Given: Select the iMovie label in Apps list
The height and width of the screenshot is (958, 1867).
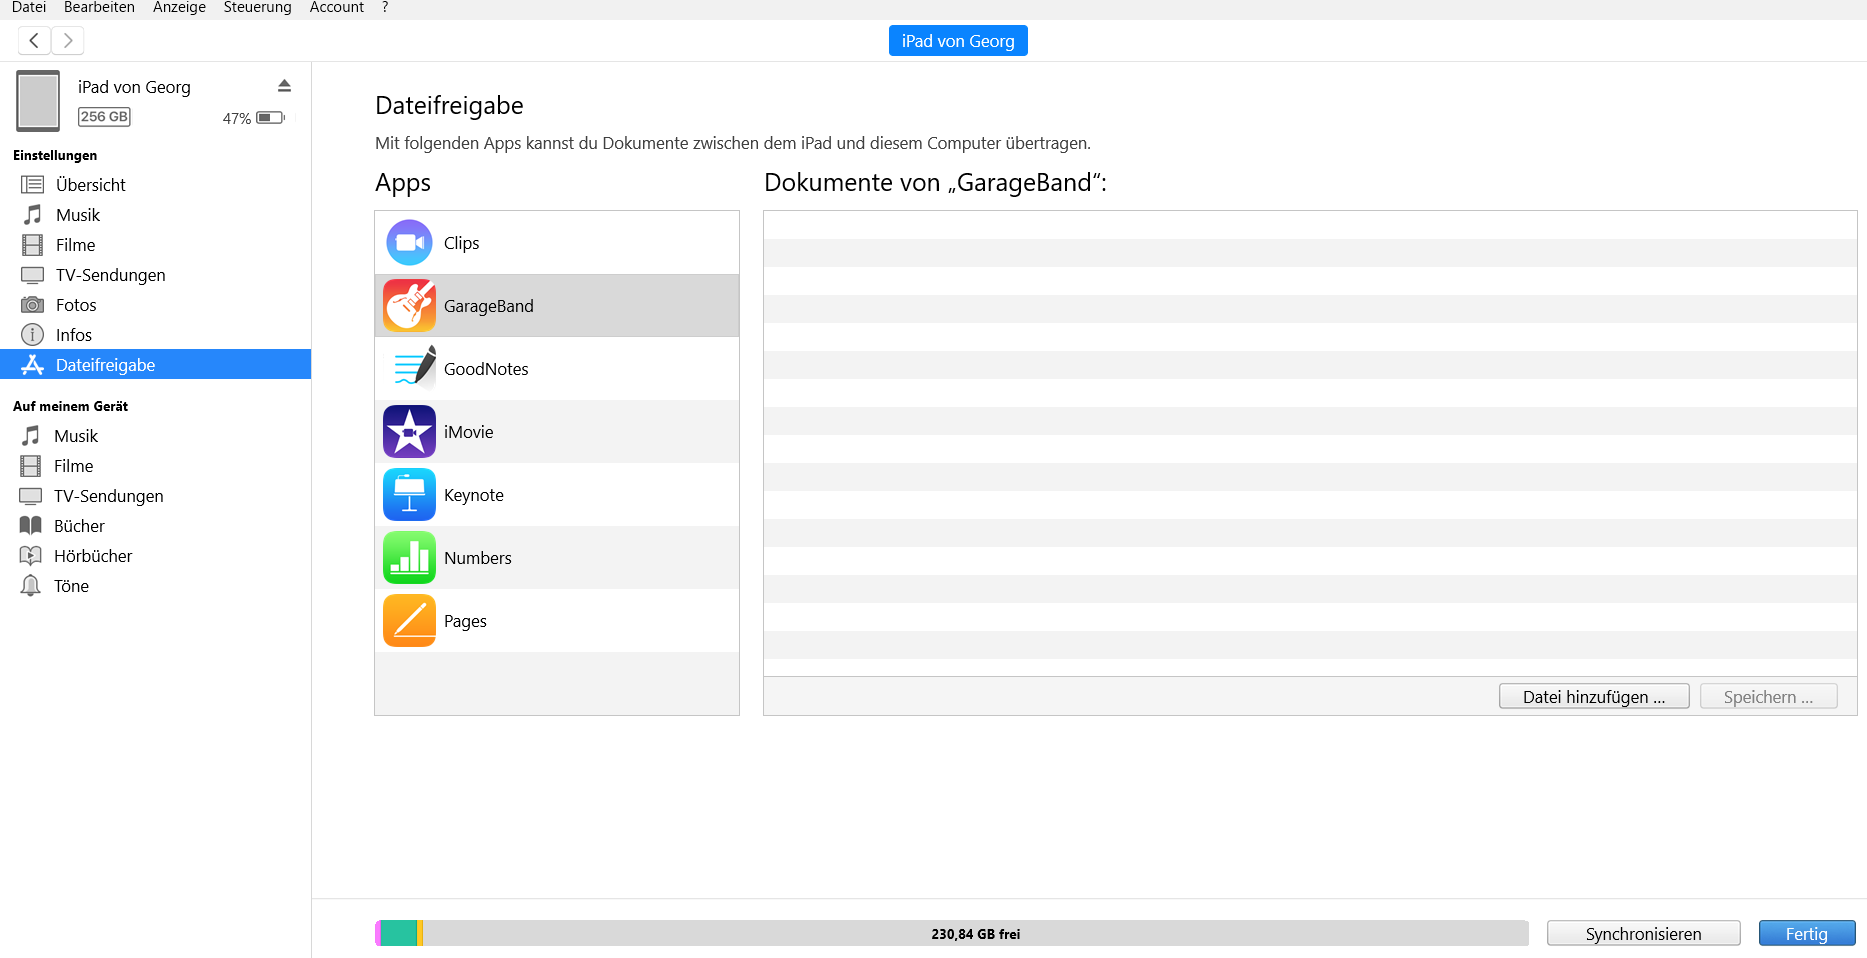Looking at the screenshot, I should click(469, 432).
